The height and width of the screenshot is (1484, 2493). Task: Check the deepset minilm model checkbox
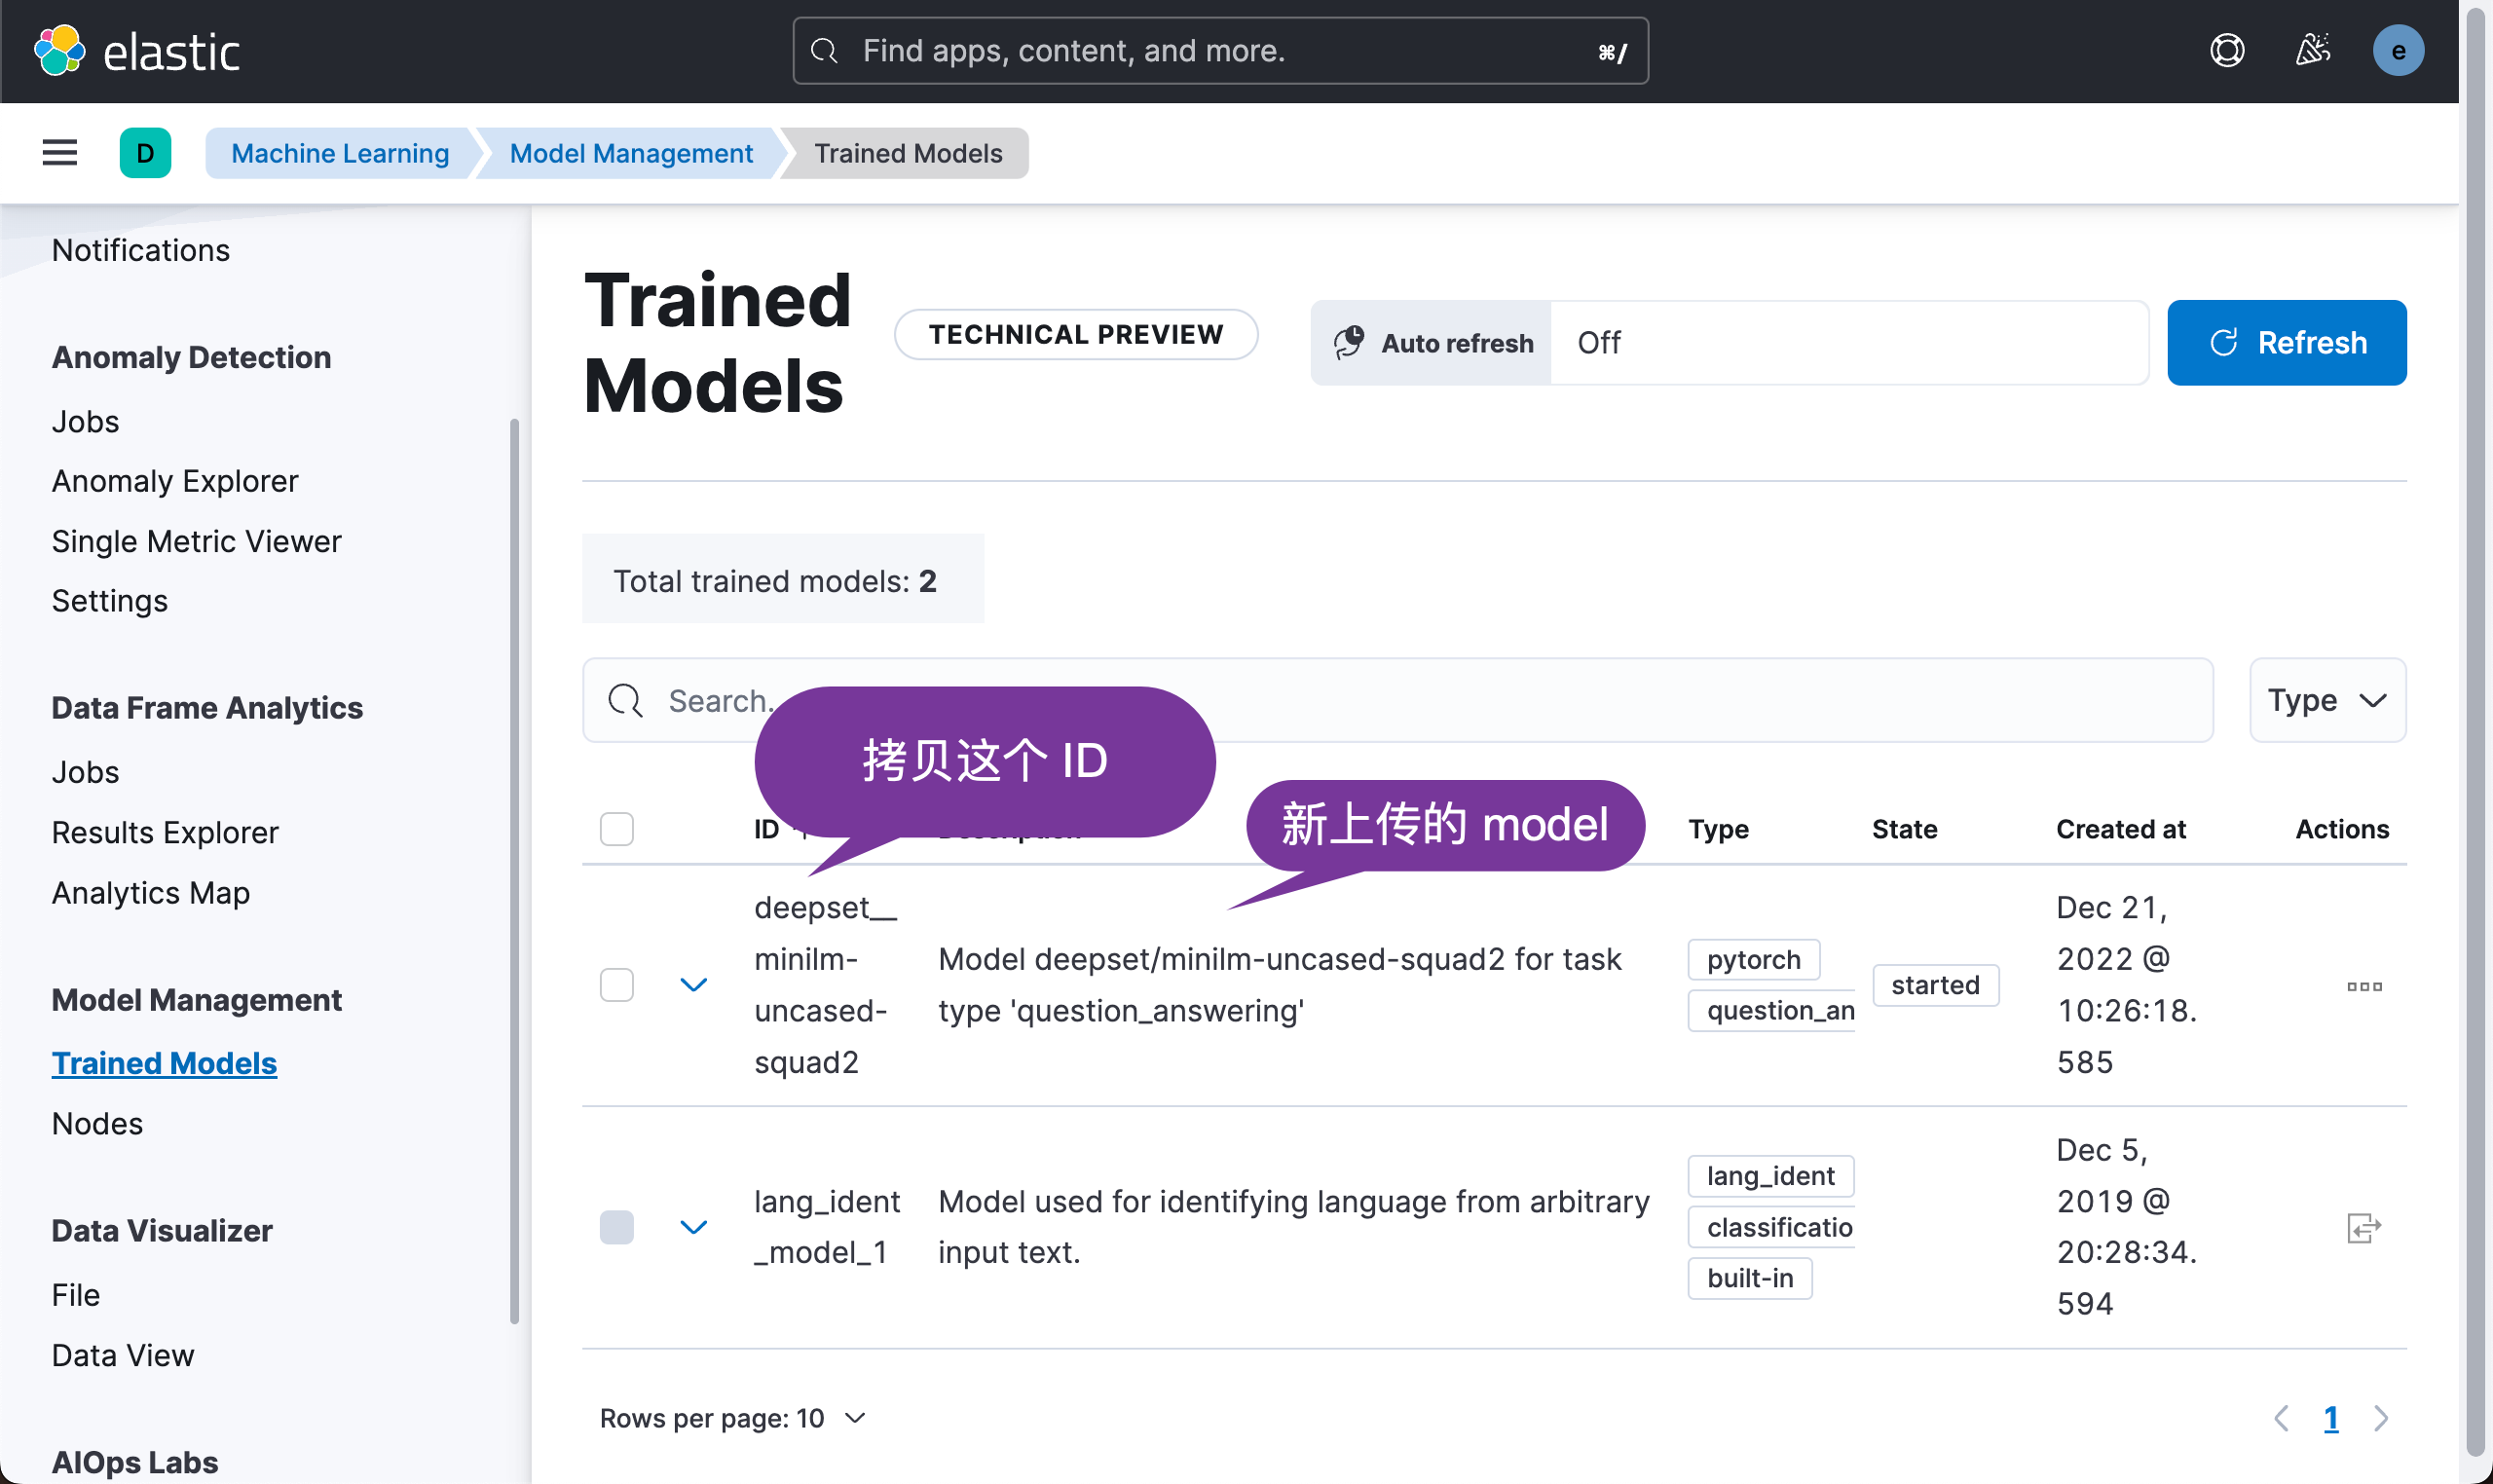point(616,985)
